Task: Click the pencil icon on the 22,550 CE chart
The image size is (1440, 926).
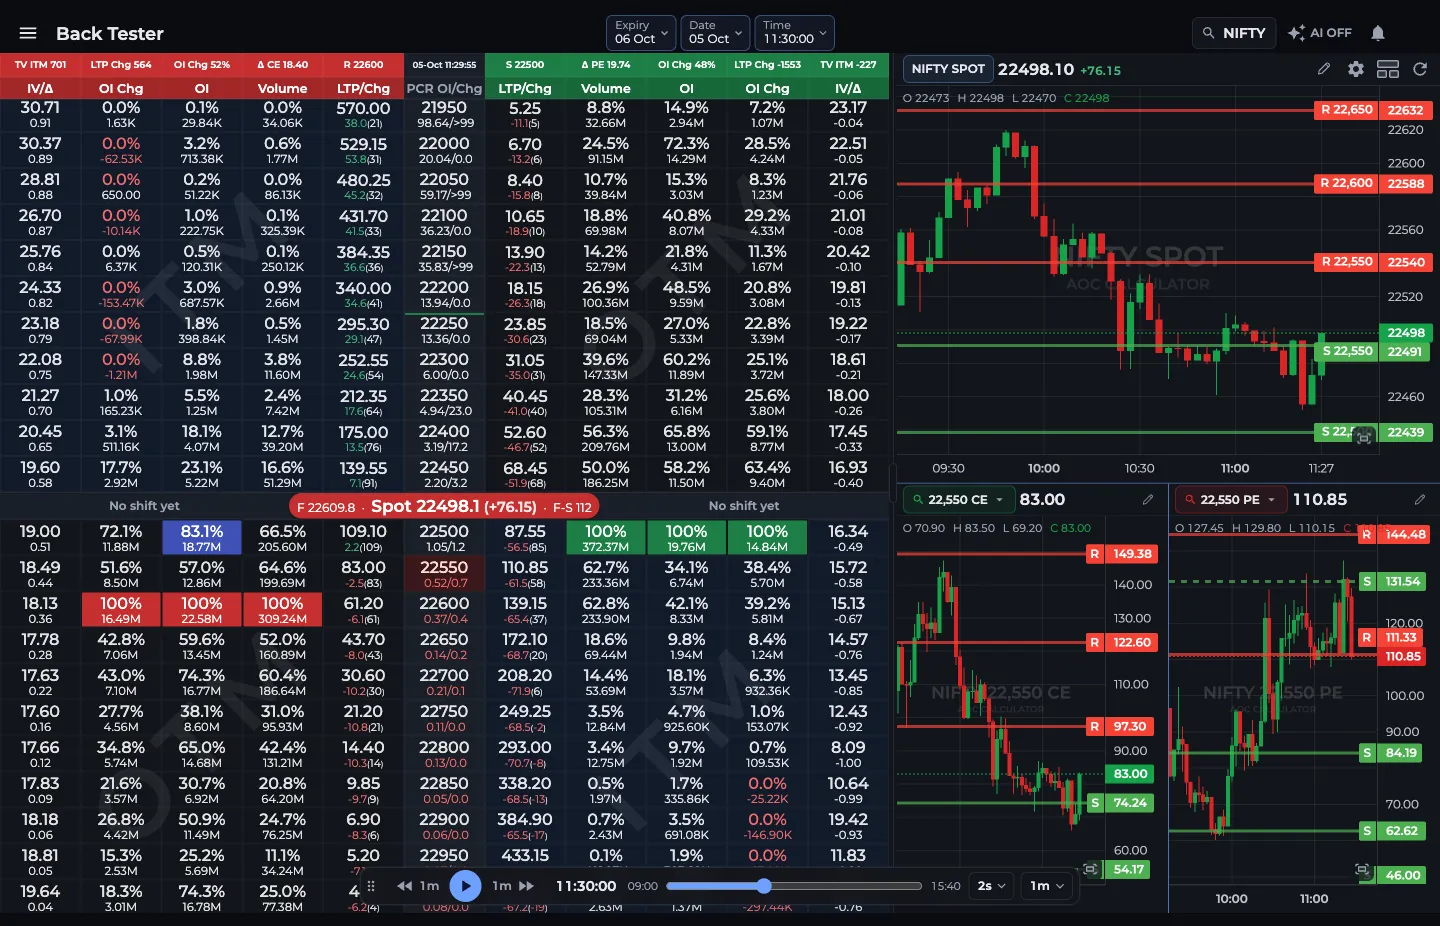Action: click(x=1148, y=499)
